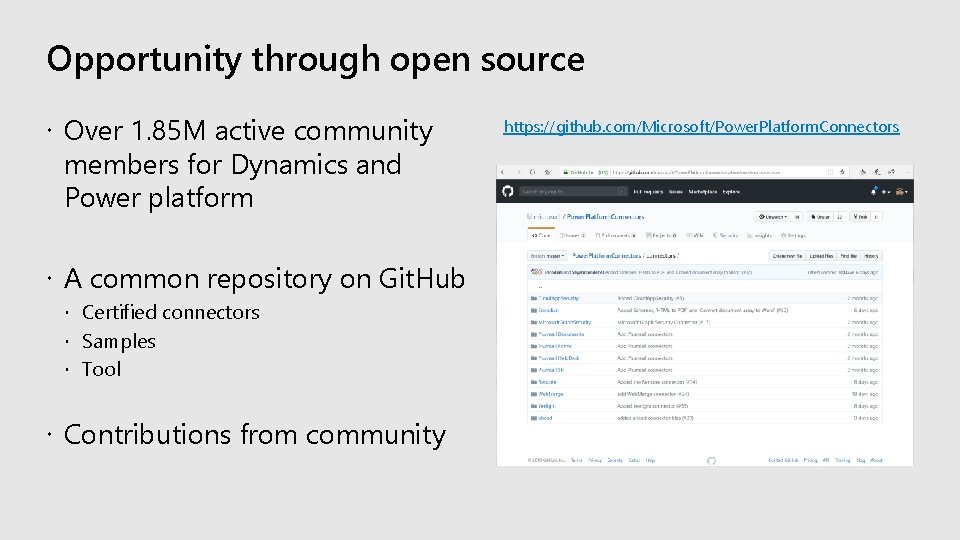960x540 pixels.
Task: Click the folder icon beside CloudAppSecurity
Action: (534, 299)
